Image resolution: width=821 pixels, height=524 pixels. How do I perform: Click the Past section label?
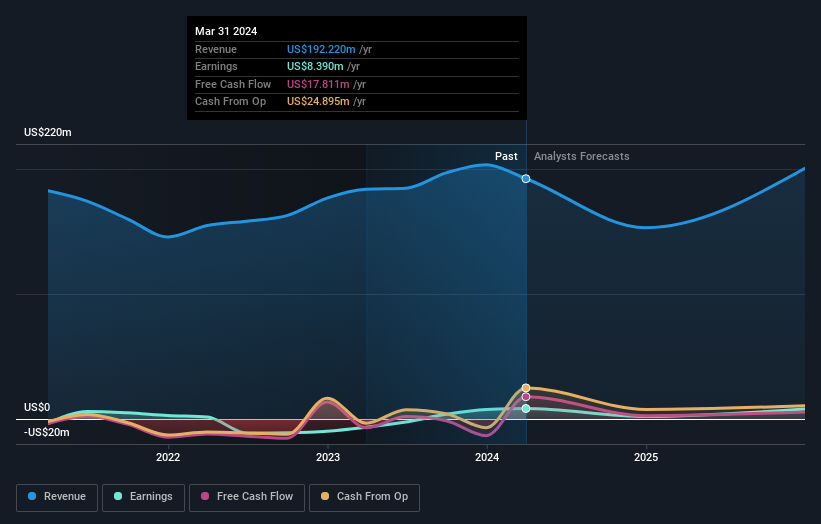coord(506,156)
